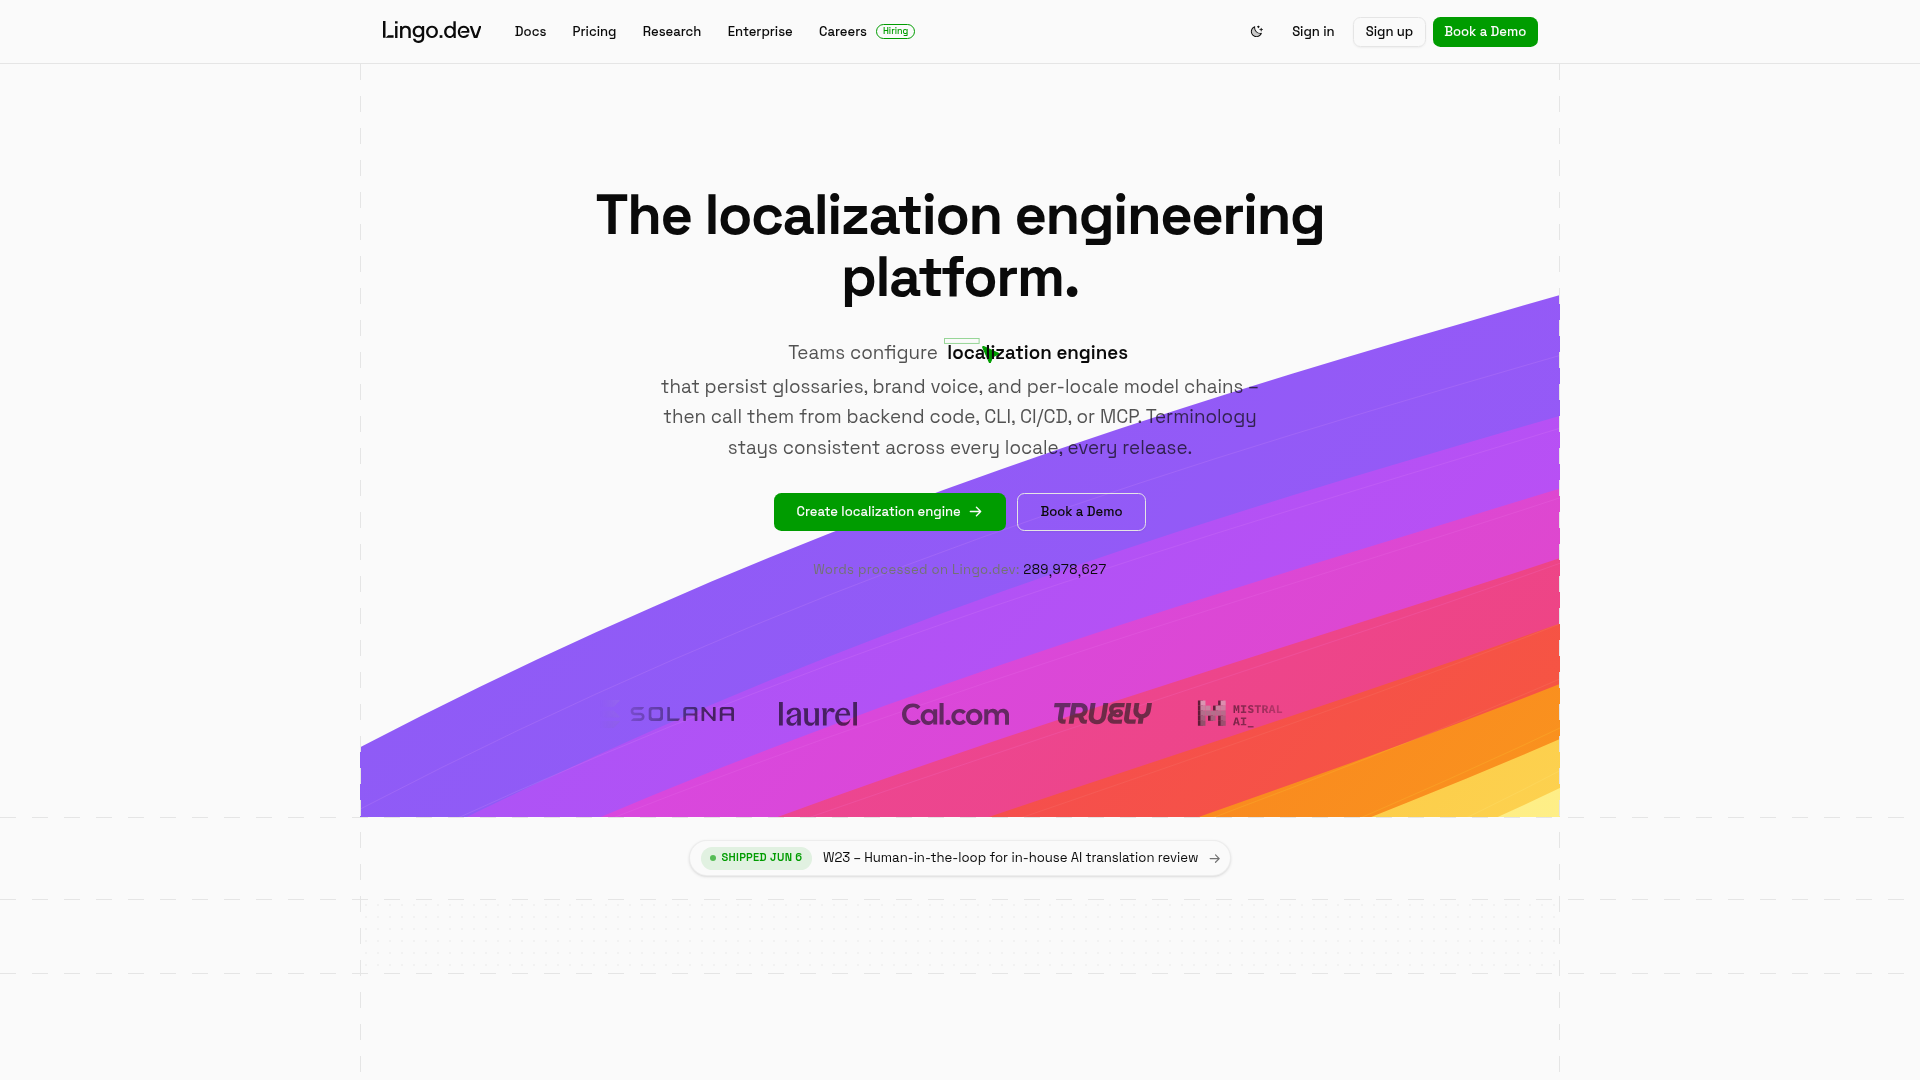Image resolution: width=1920 pixels, height=1080 pixels.
Task: Click the green Hiring badge
Action: pos(895,31)
